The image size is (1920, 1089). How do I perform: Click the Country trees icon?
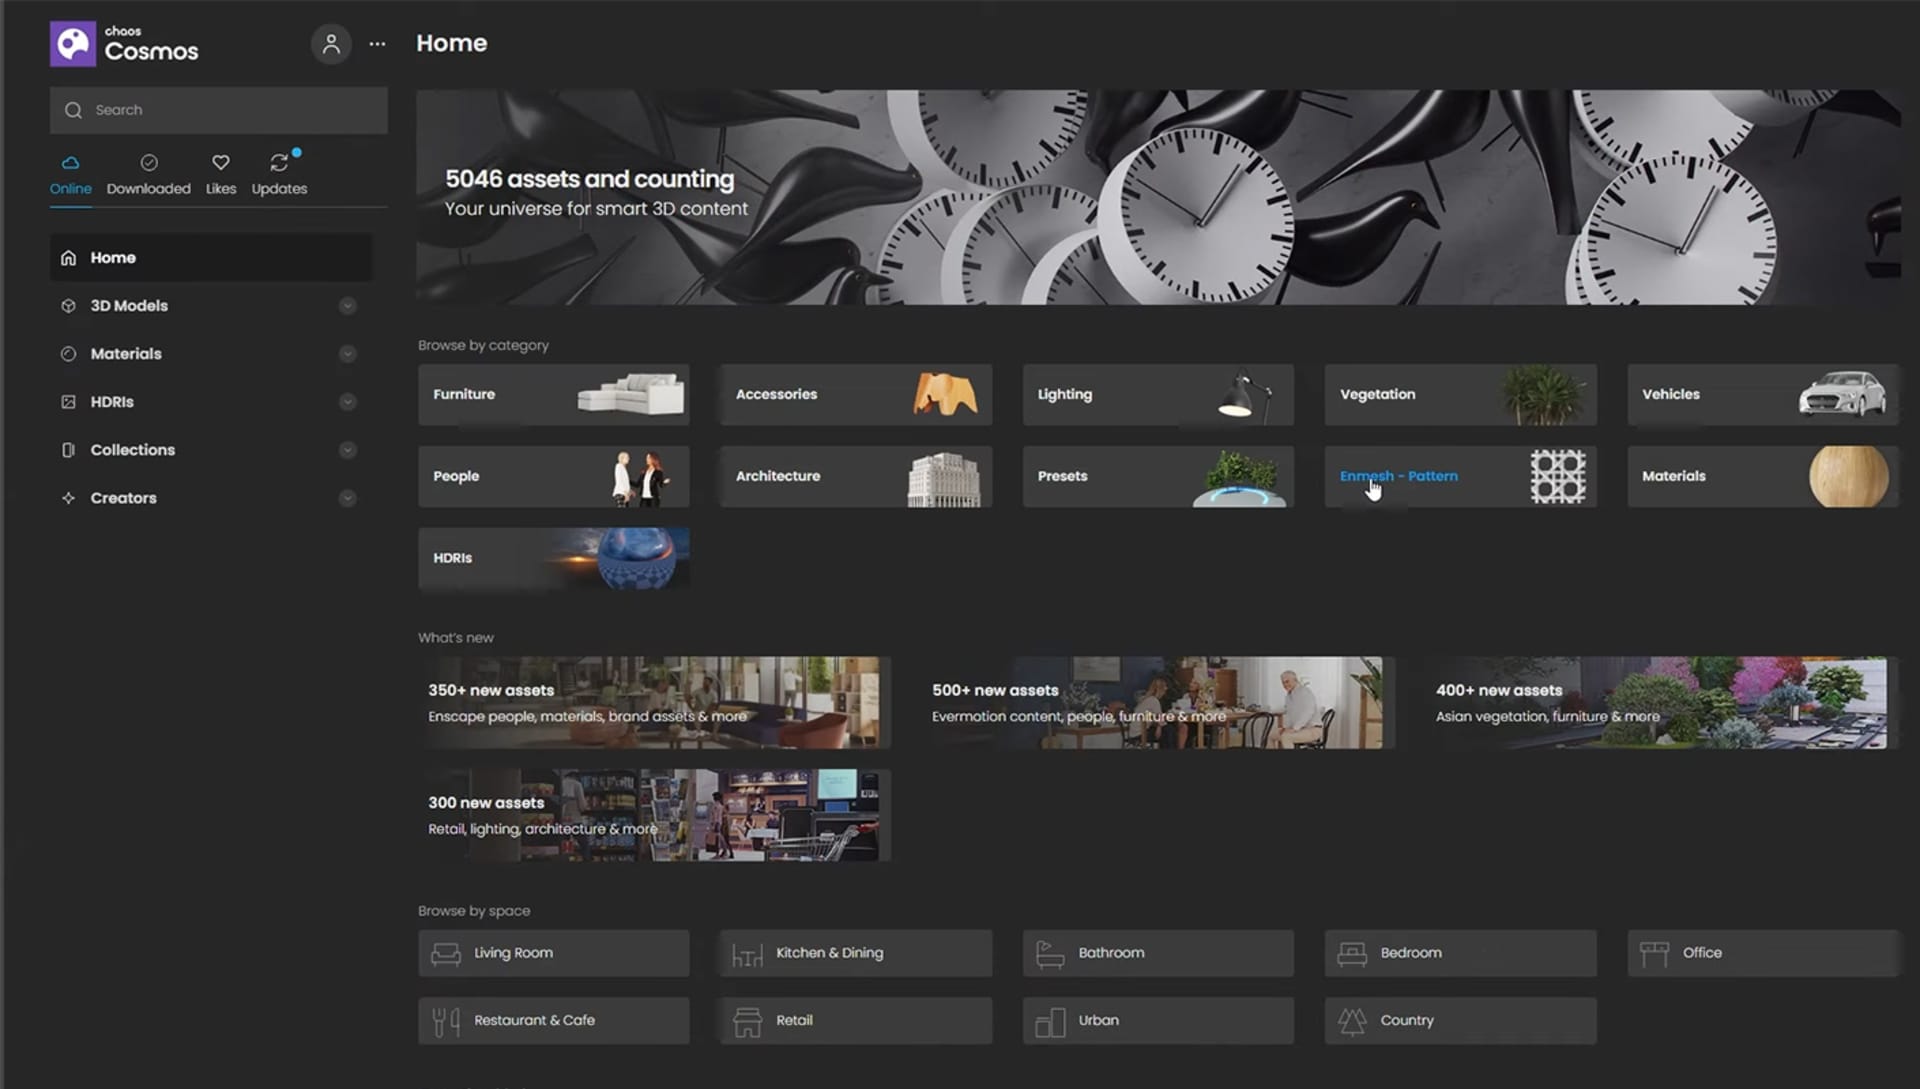pos(1352,1021)
